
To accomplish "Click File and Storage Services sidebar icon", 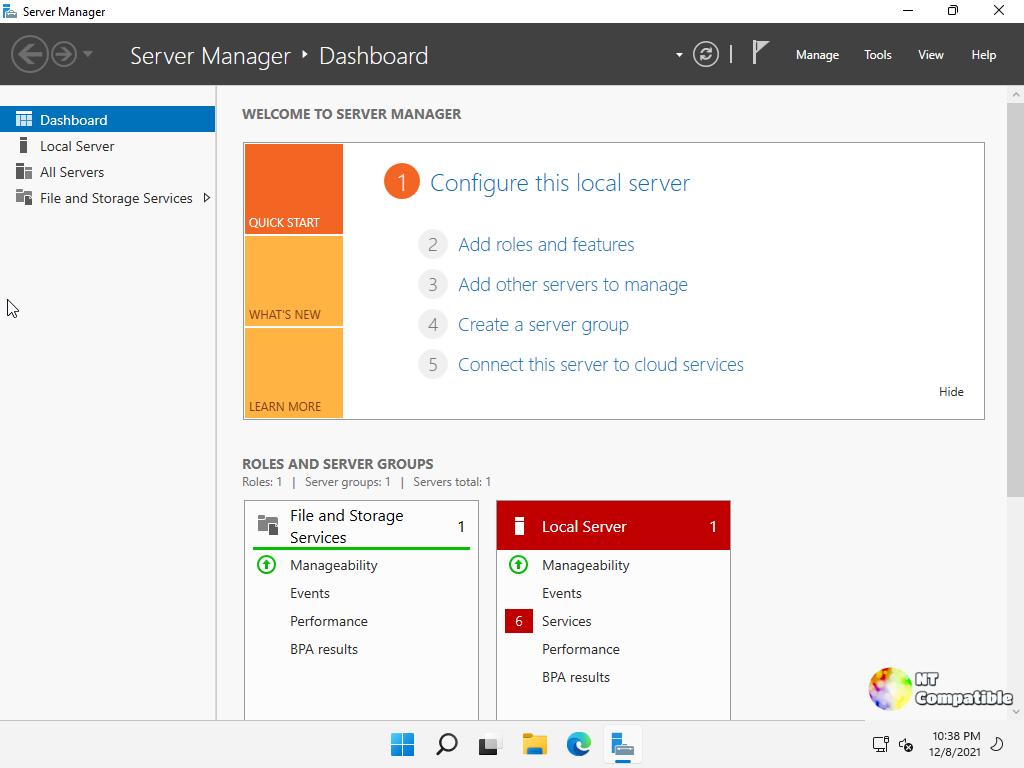I will 24,197.
